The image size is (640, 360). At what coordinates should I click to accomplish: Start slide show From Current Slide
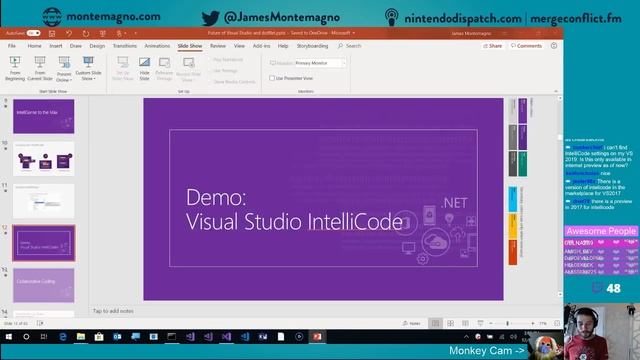point(40,69)
